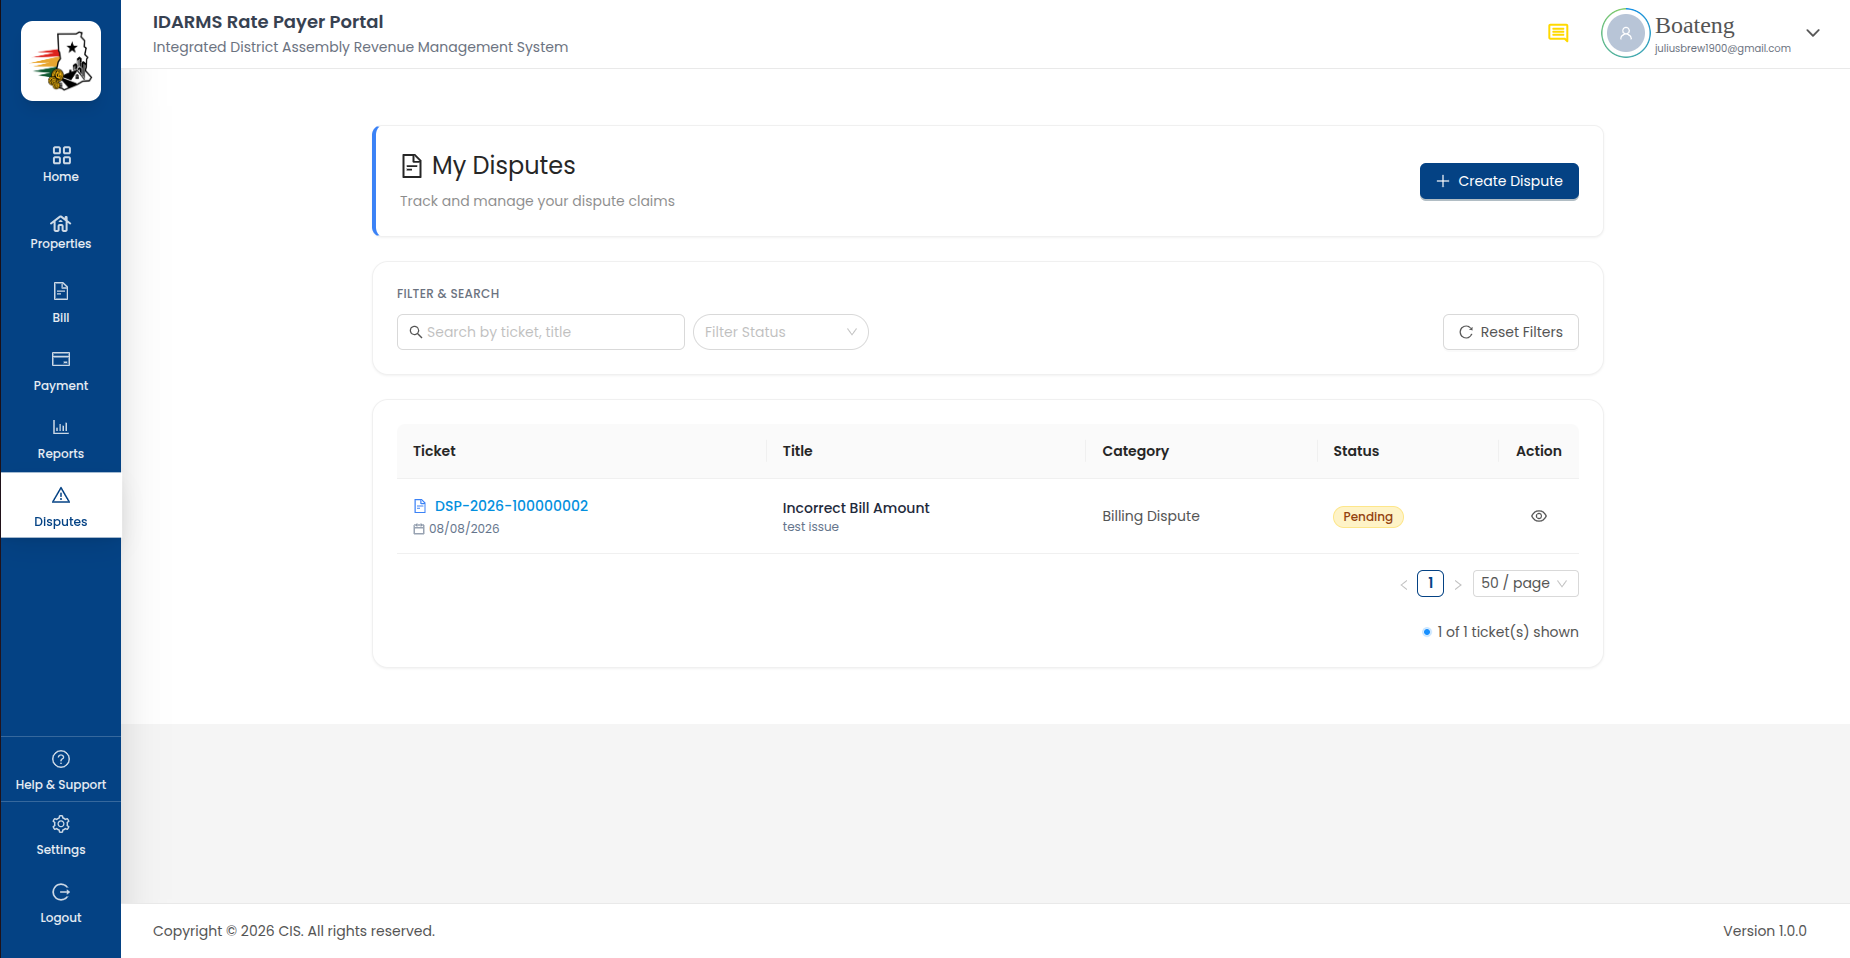Click the '1 of 1 ticket(s) shown' text
Viewport: 1850px width, 958px height.
(1508, 632)
